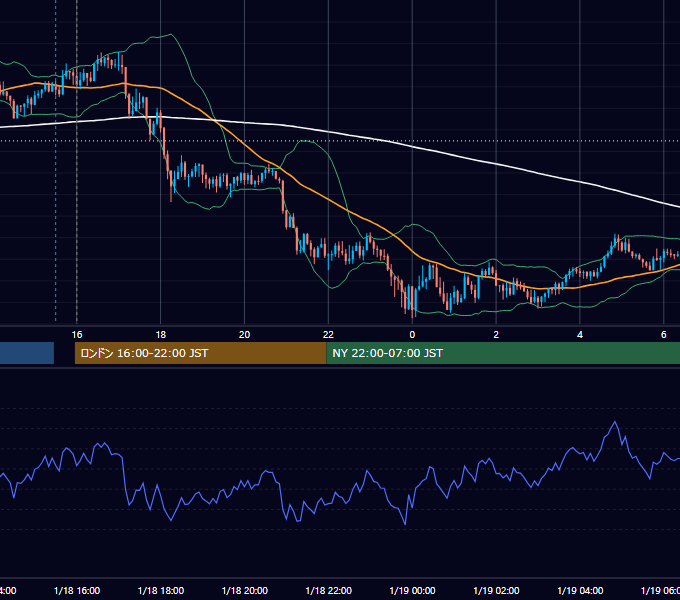
Task: Click the 1/18 18:00 date label
Action: 160,590
